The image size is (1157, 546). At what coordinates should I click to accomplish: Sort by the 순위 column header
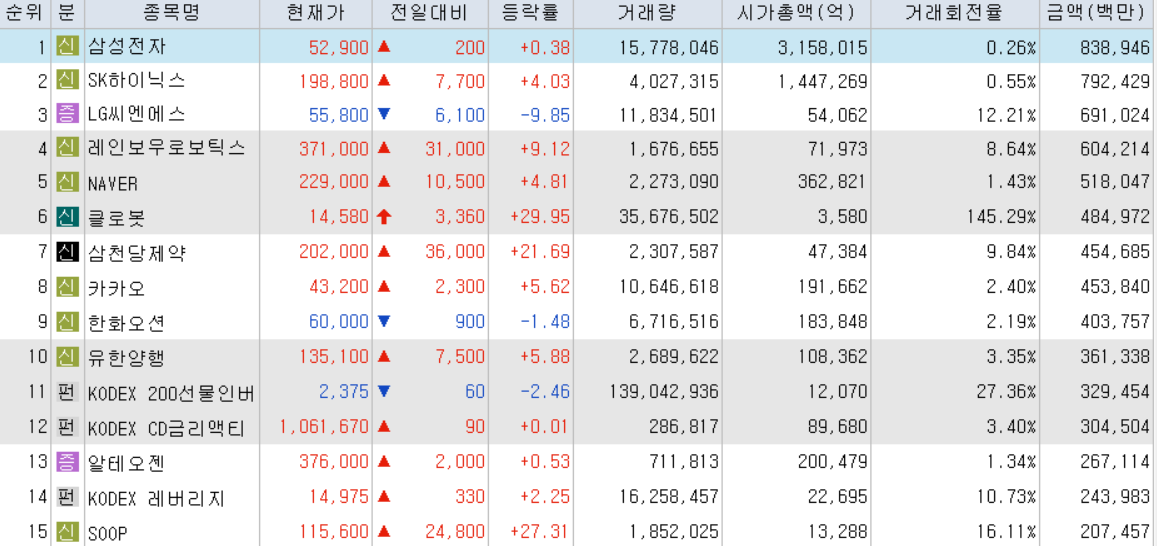[26, 13]
